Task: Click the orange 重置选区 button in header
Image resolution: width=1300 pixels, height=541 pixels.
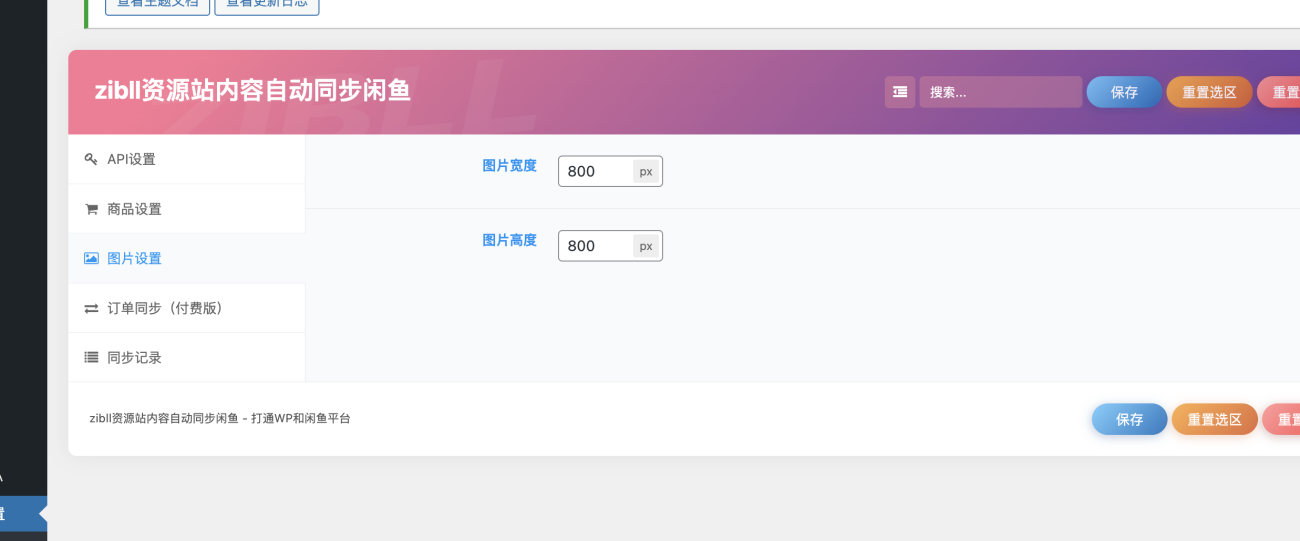Action: (1209, 92)
